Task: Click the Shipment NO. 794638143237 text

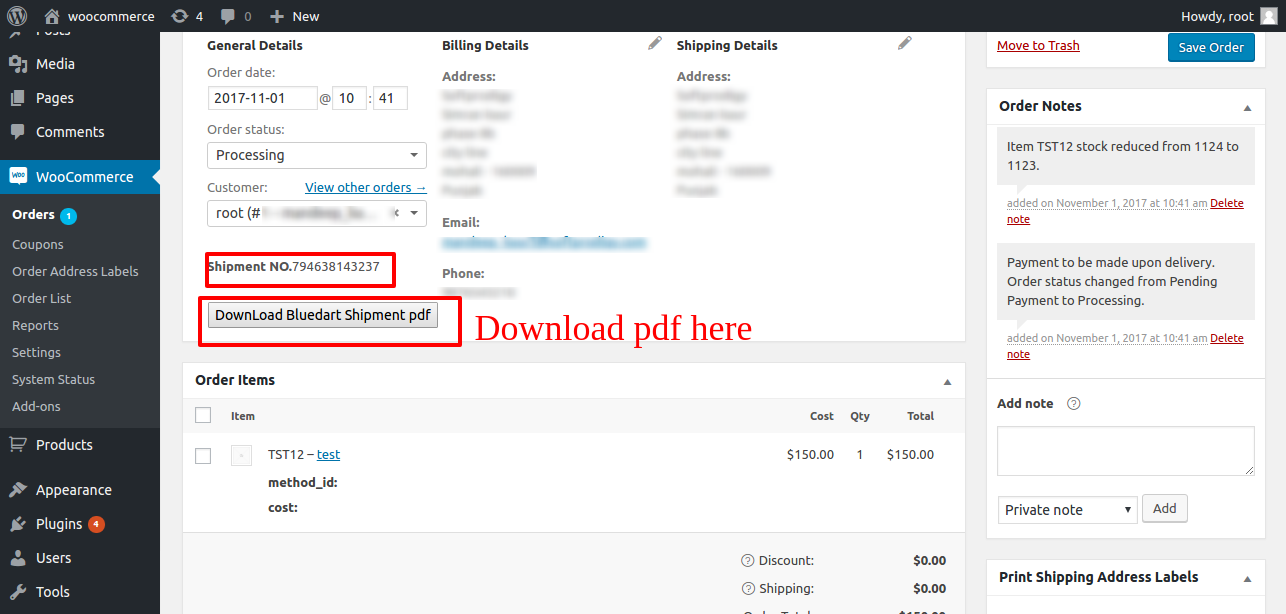Action: (293, 266)
